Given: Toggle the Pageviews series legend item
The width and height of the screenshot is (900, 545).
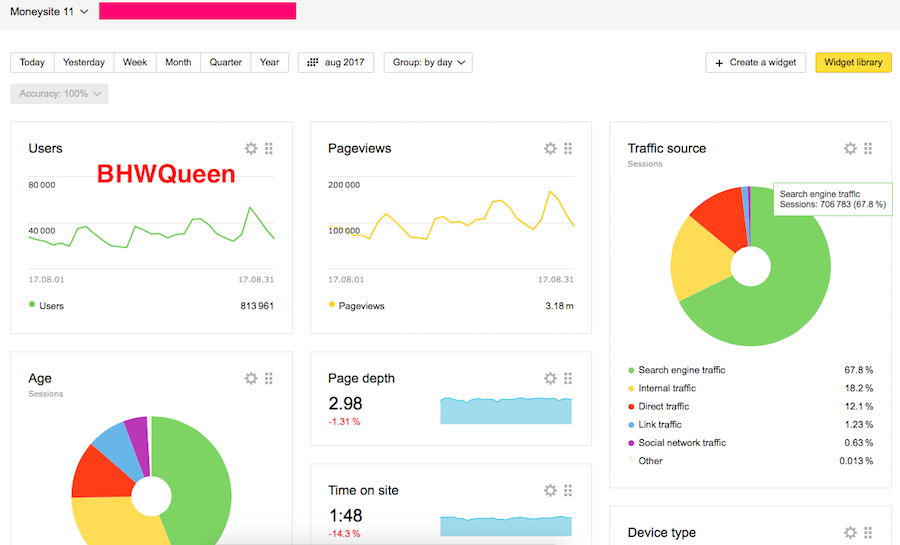Looking at the screenshot, I should 356,306.
